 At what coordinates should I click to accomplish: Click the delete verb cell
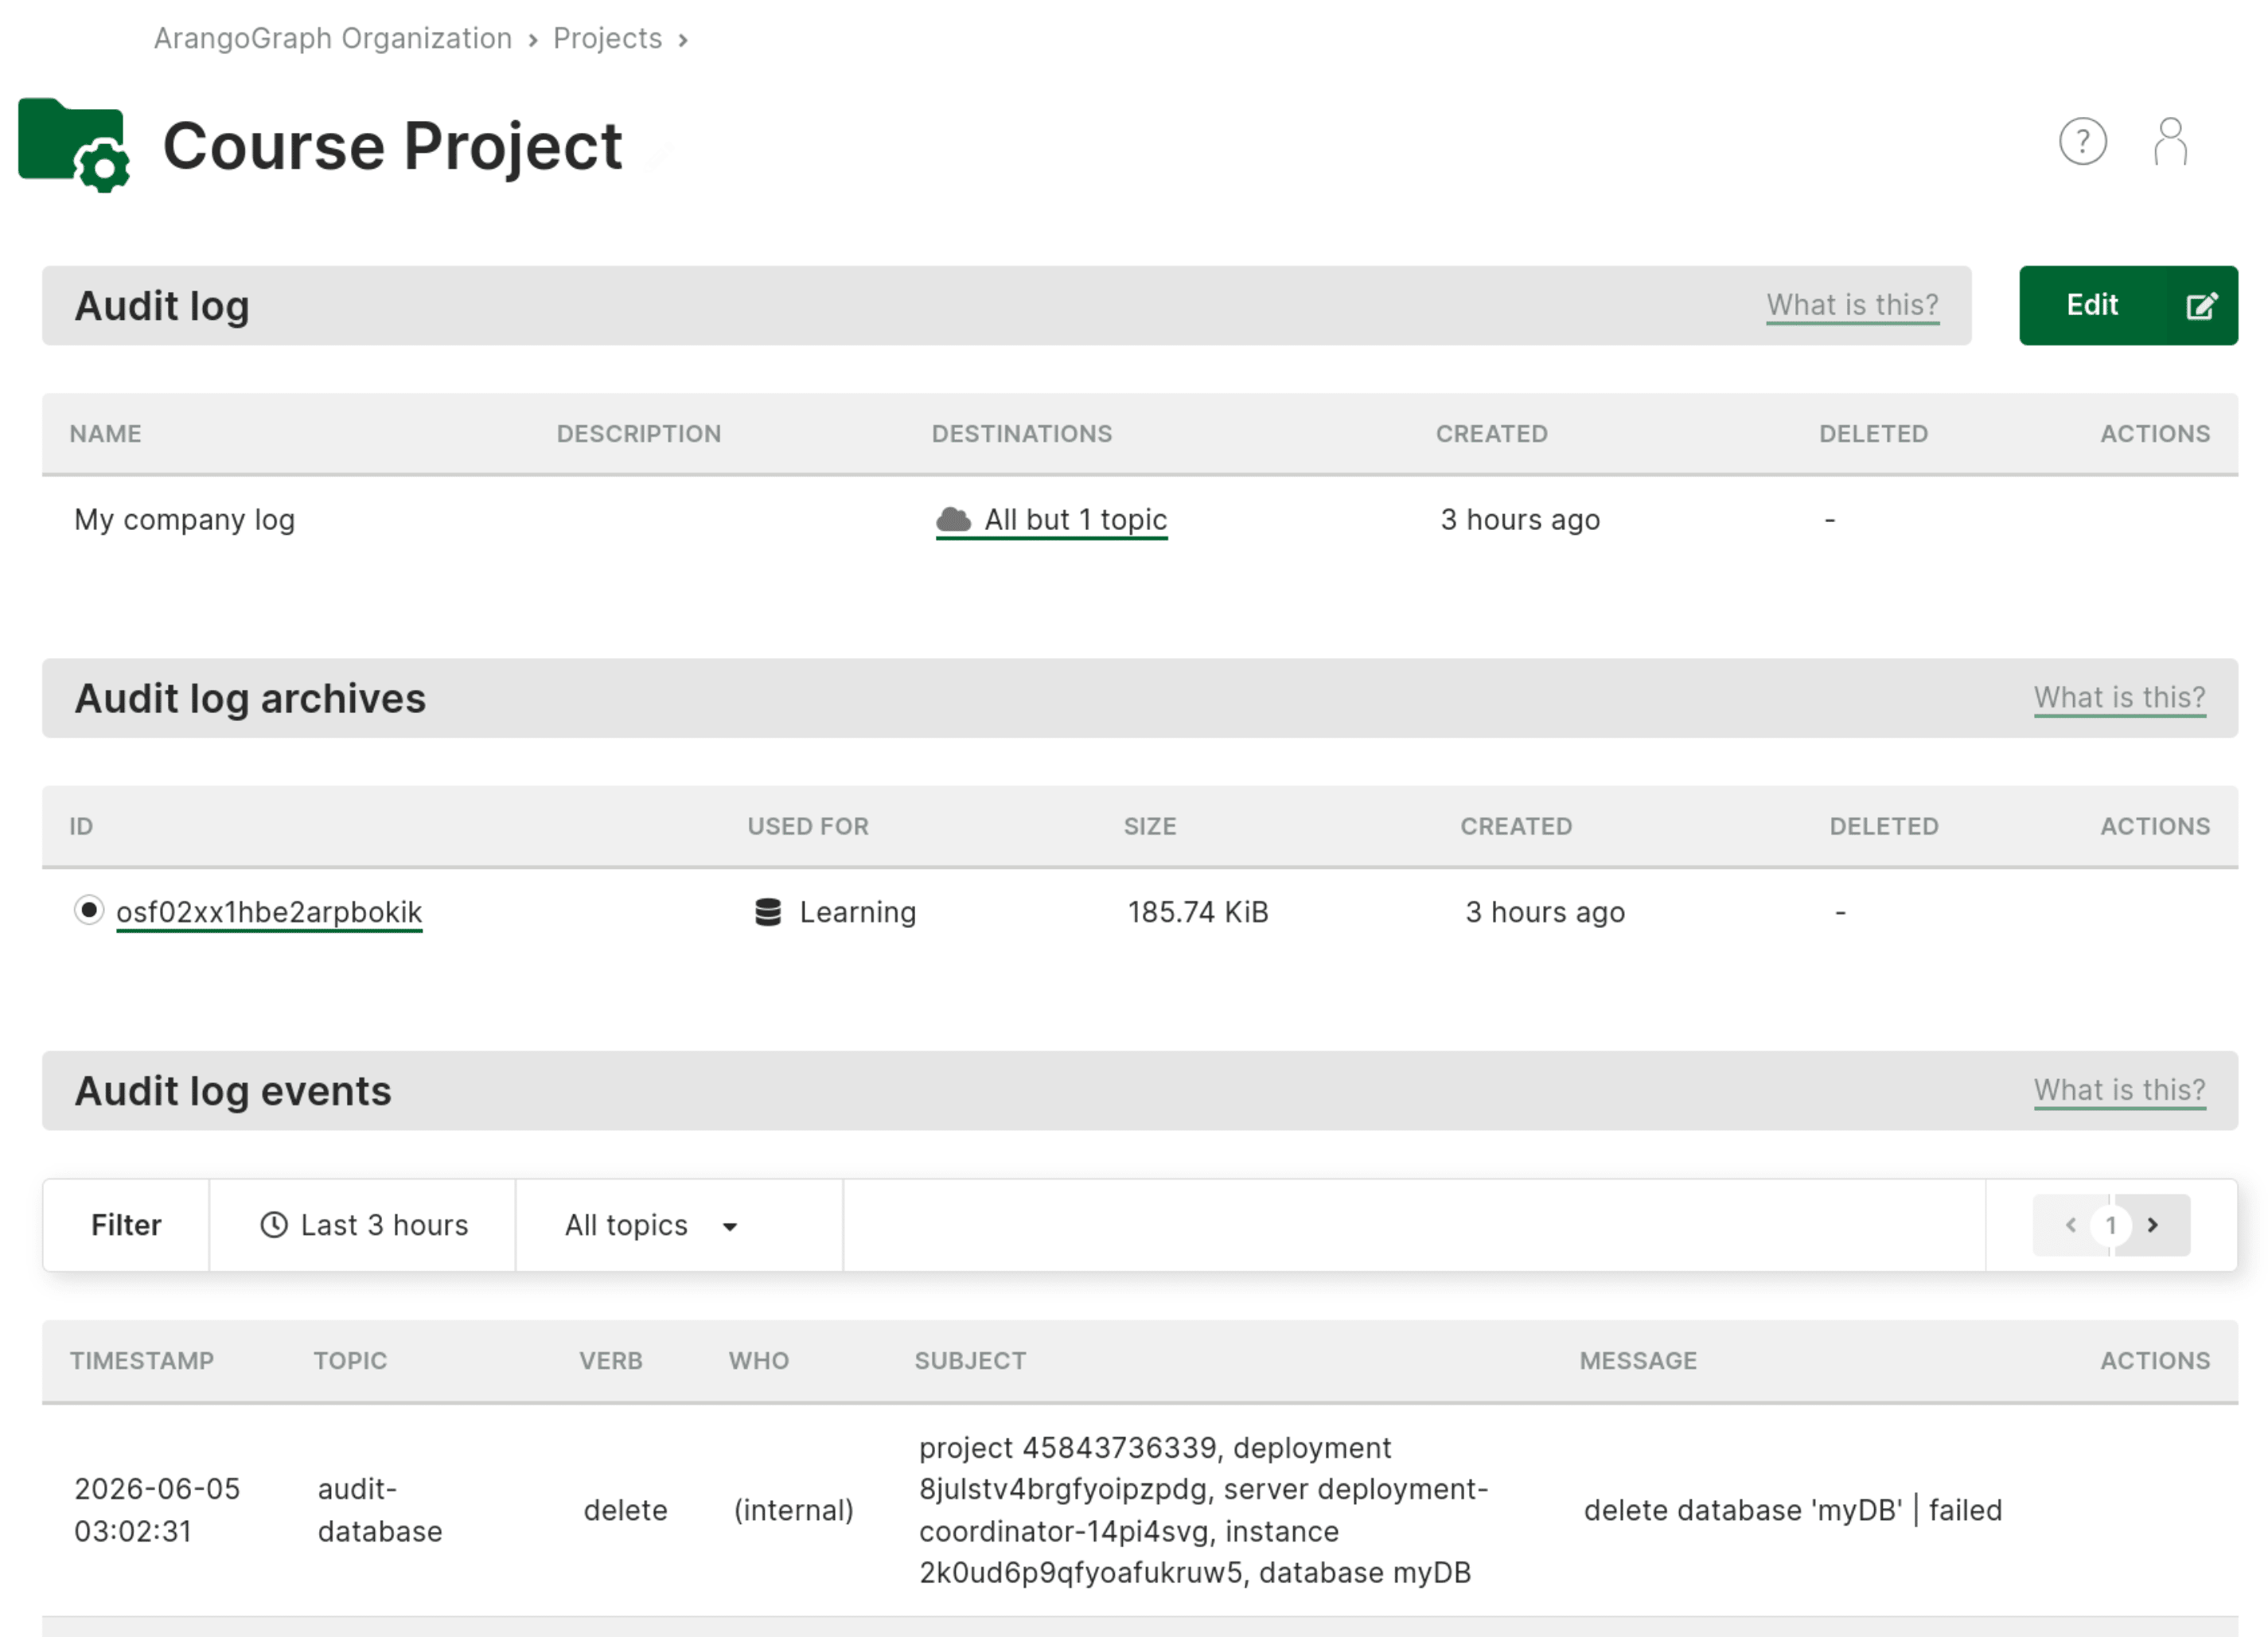(625, 1510)
